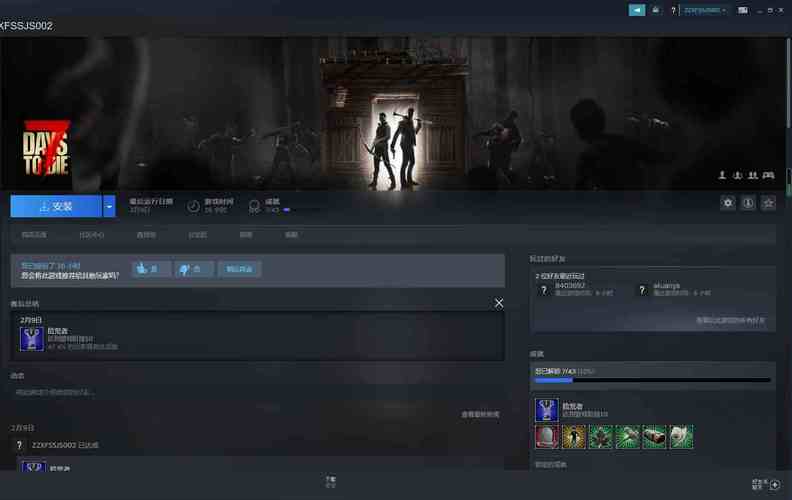The height and width of the screenshot is (500, 792).
Task: Click the notification bell icon in the title bar
Action: click(x=656, y=10)
